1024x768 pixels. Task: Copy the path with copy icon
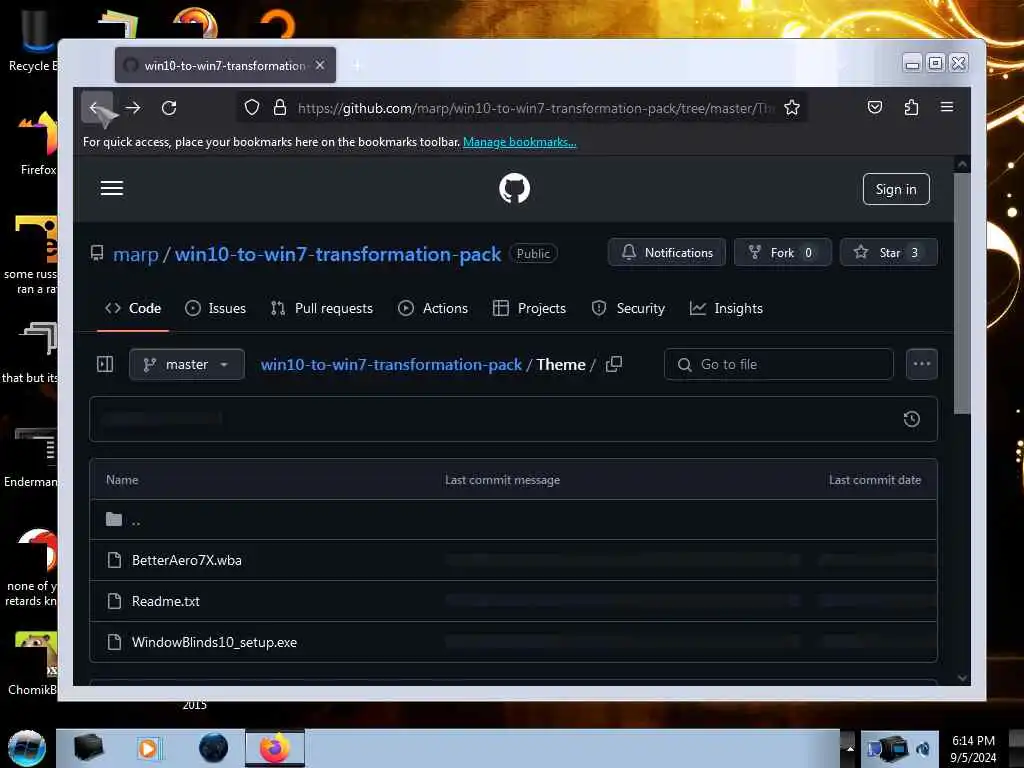613,364
